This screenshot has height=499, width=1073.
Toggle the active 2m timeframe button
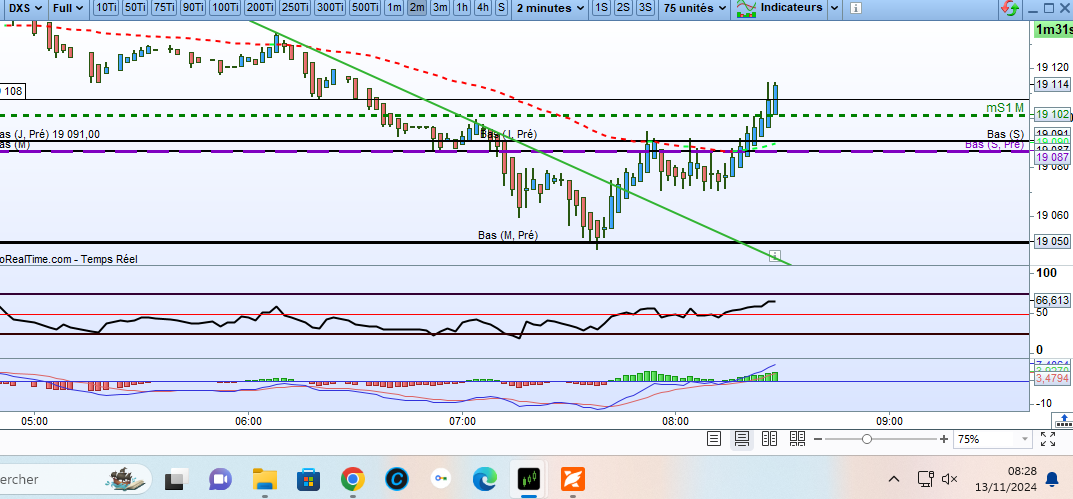click(x=417, y=8)
